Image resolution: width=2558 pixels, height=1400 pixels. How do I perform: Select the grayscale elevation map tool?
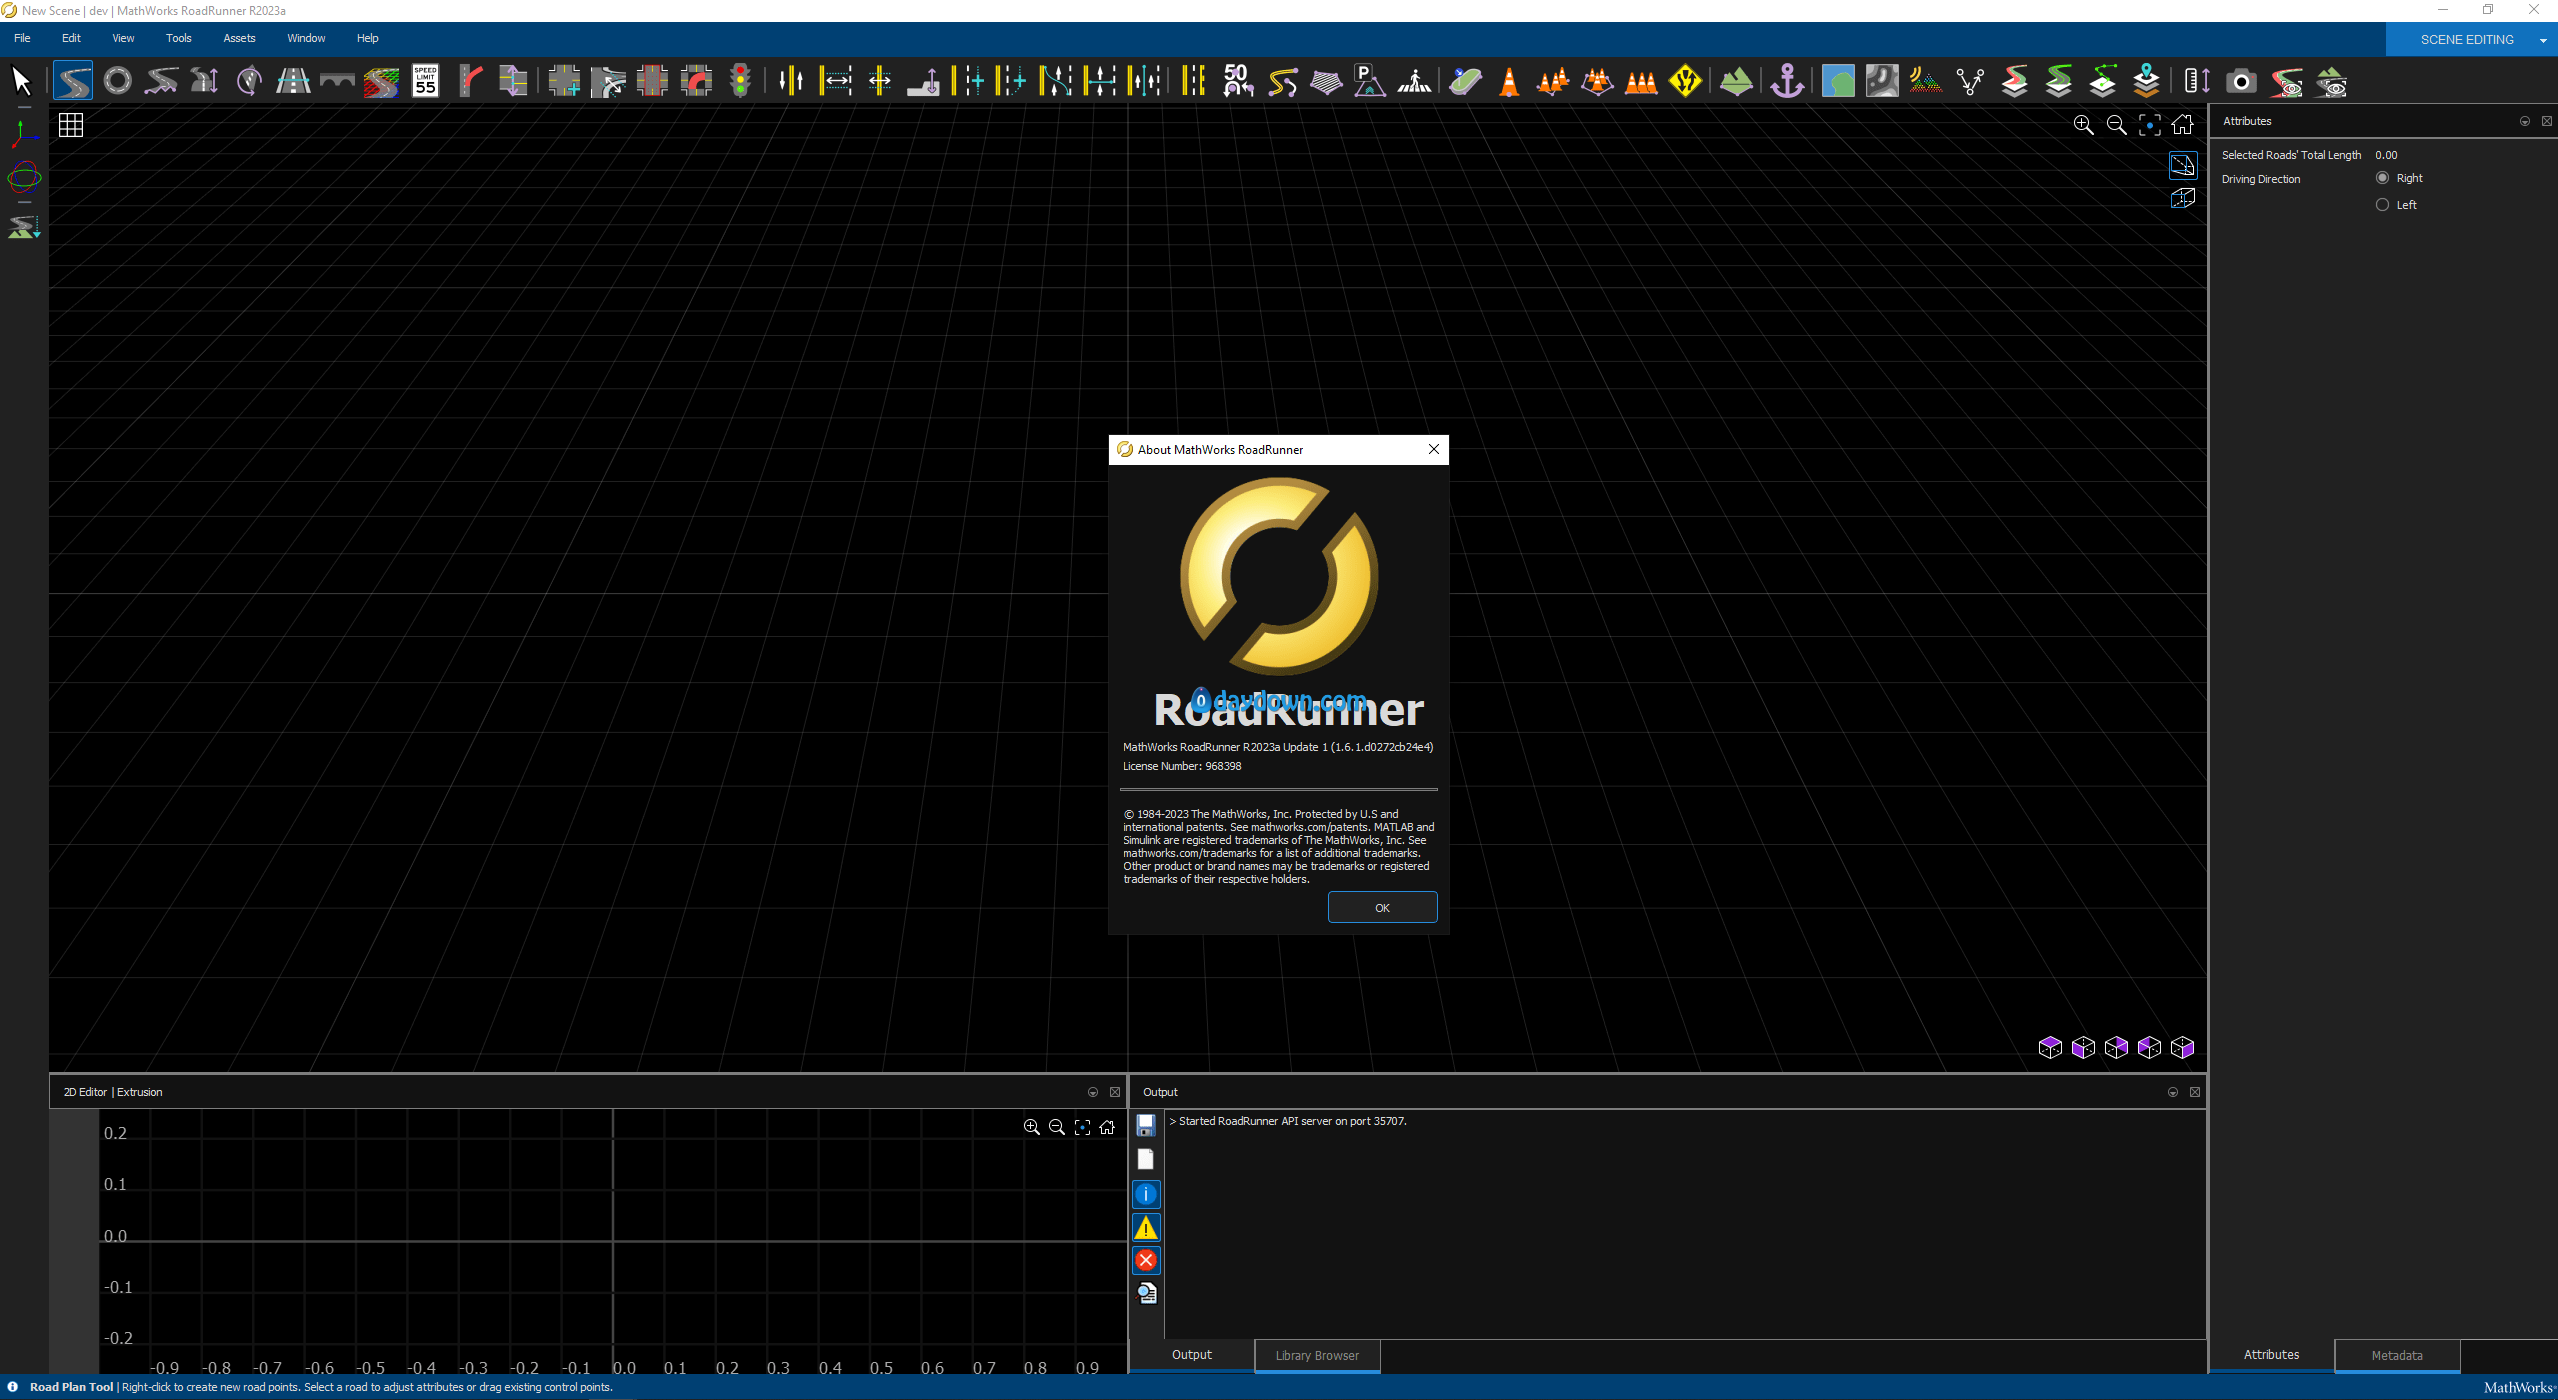click(x=1882, y=81)
